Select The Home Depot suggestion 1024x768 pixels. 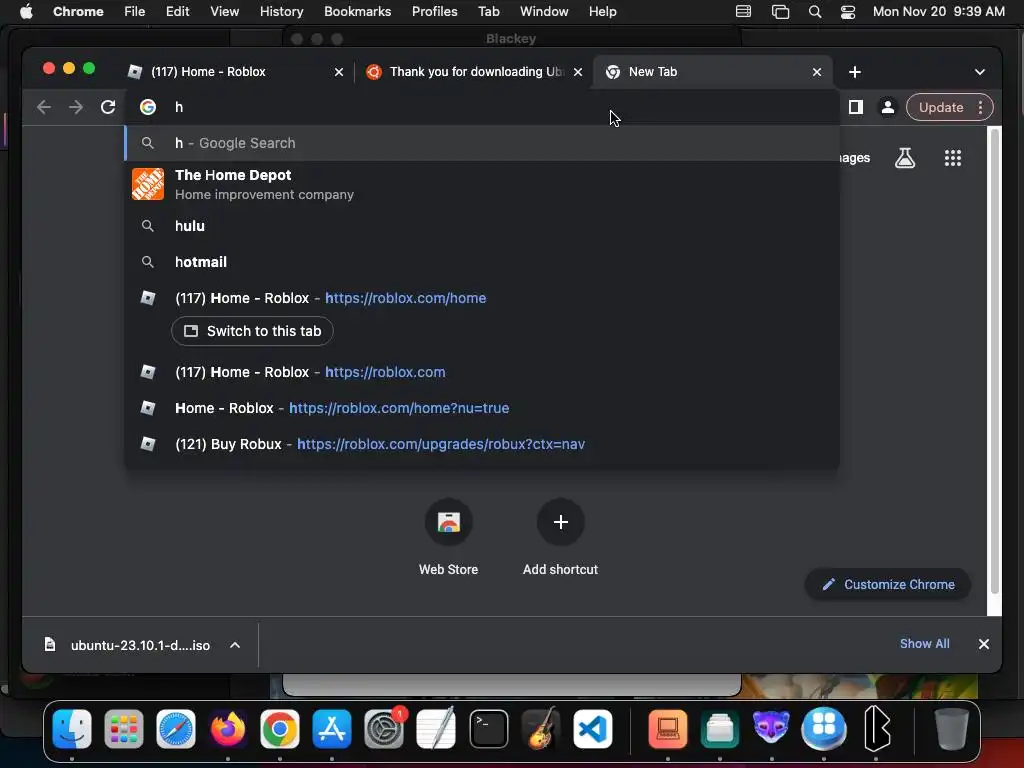482,184
